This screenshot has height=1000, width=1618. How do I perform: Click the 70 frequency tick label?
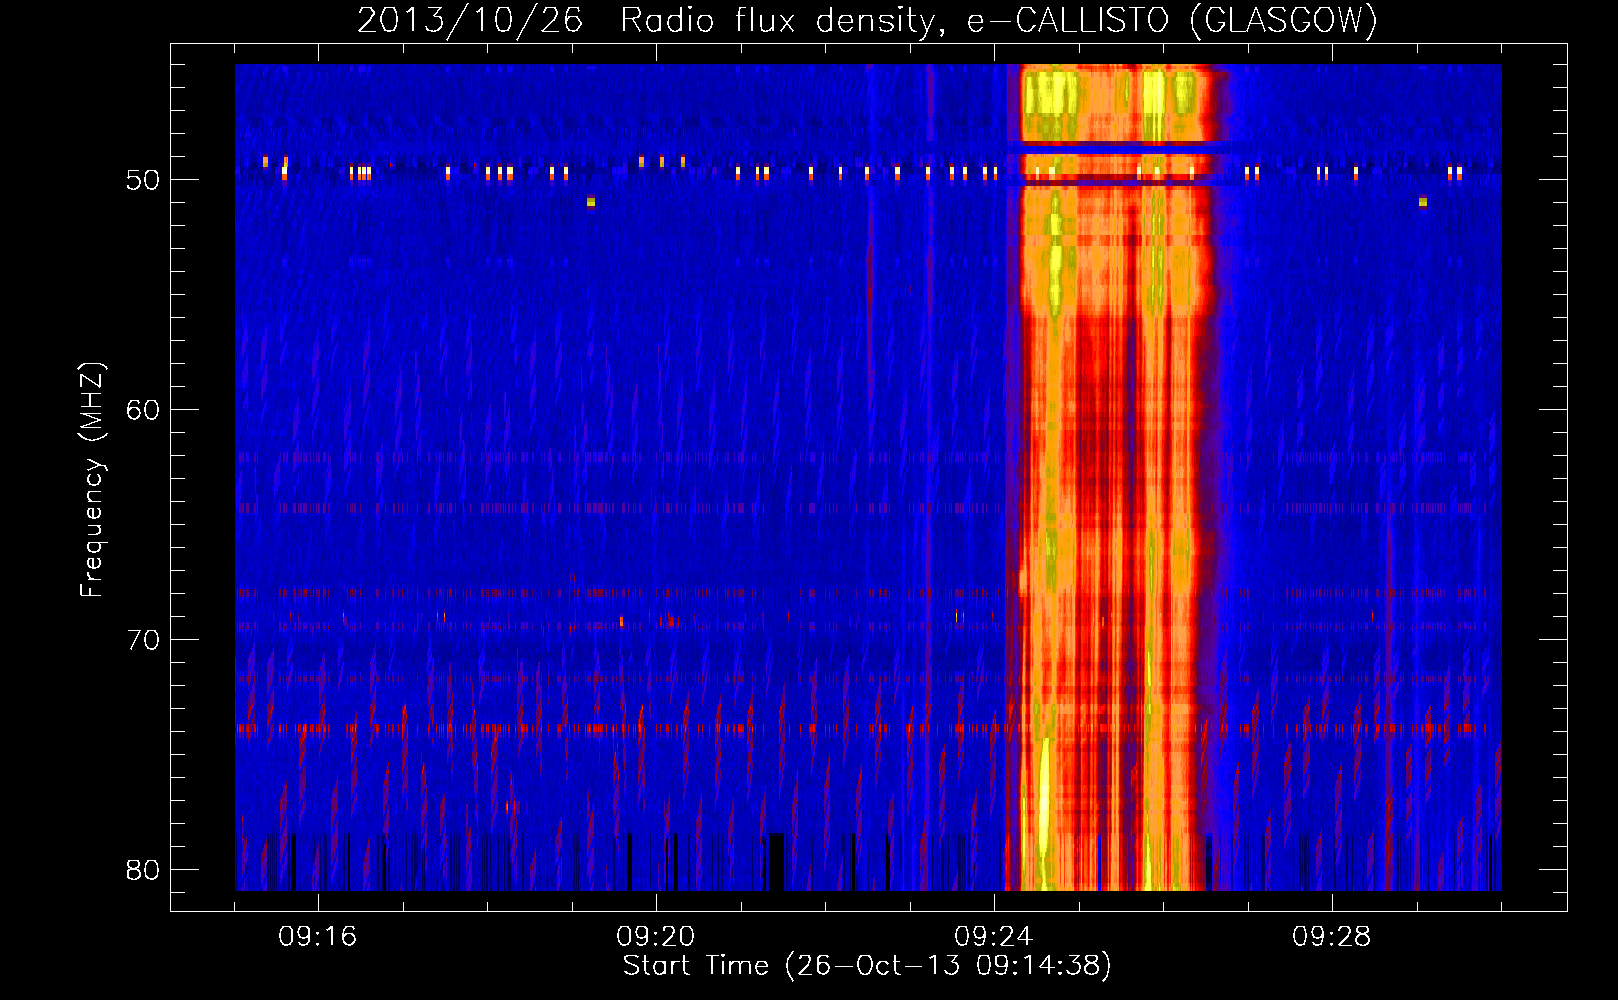(x=143, y=640)
